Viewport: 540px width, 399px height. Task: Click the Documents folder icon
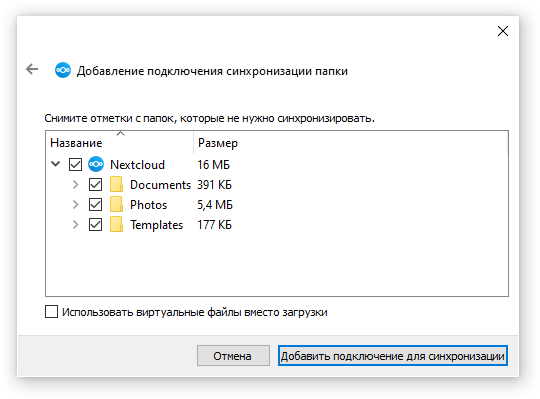[116, 185]
